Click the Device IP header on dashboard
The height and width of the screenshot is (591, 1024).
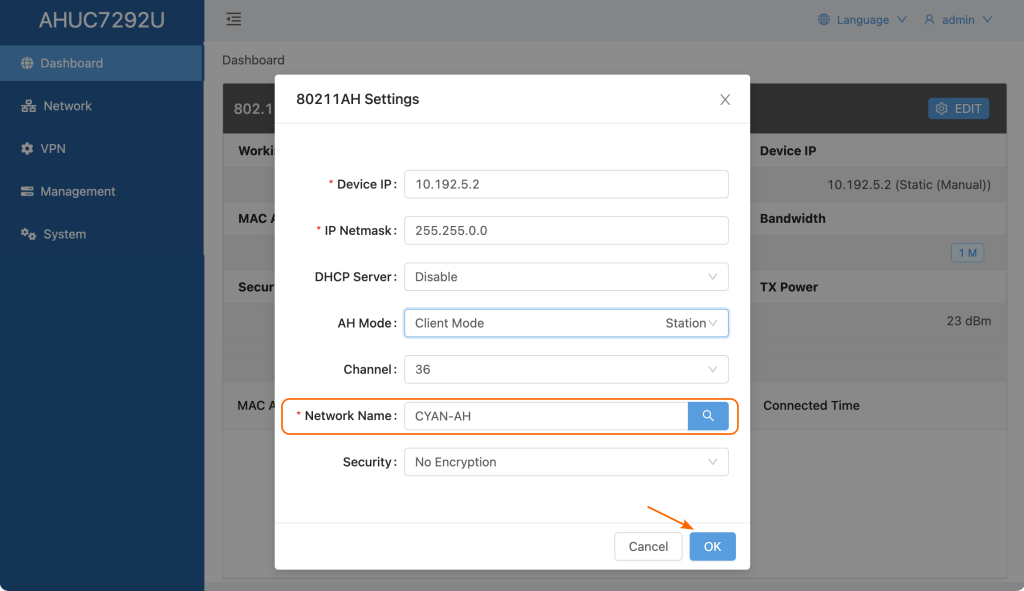pyautogui.click(x=788, y=151)
